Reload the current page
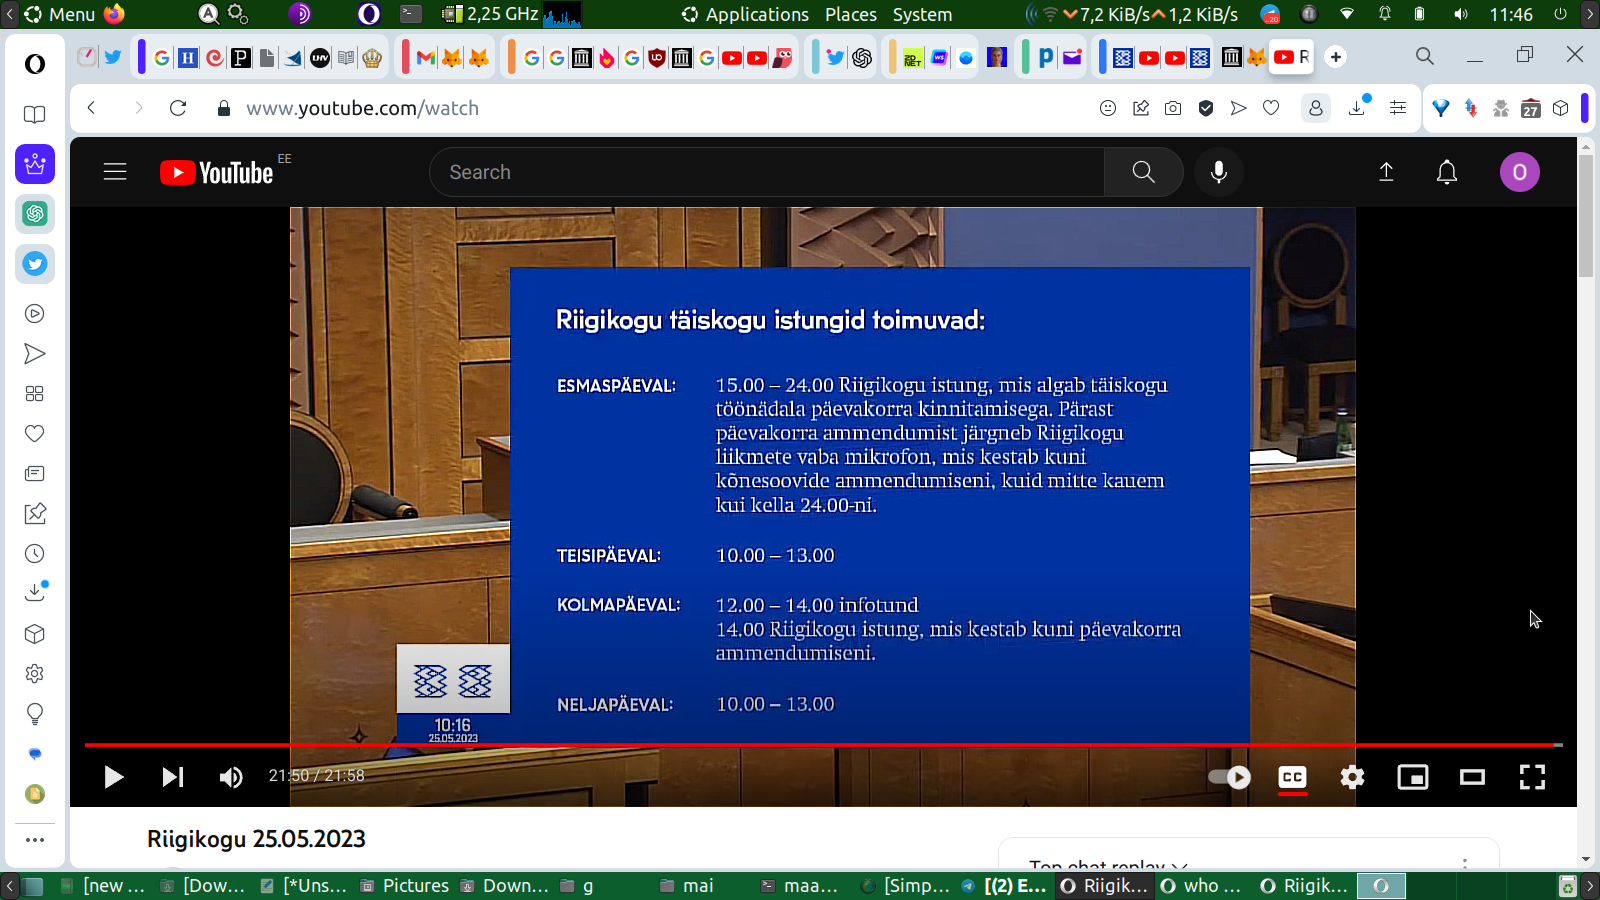Image resolution: width=1600 pixels, height=900 pixels. click(178, 108)
